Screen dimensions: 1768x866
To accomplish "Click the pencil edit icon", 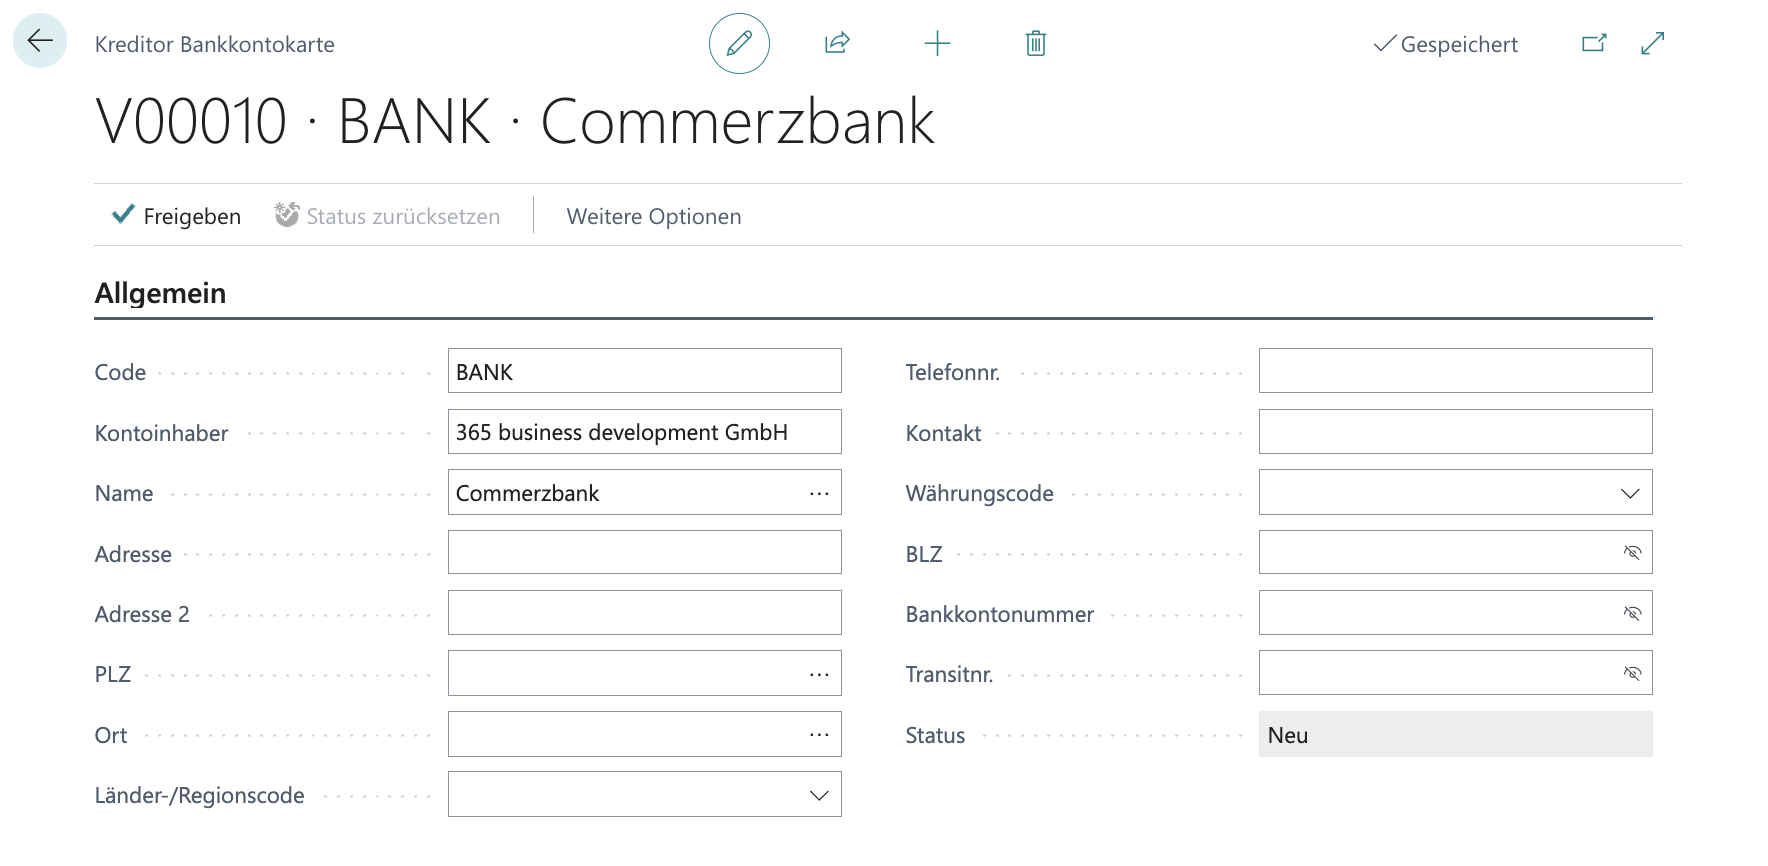I will click(x=739, y=43).
